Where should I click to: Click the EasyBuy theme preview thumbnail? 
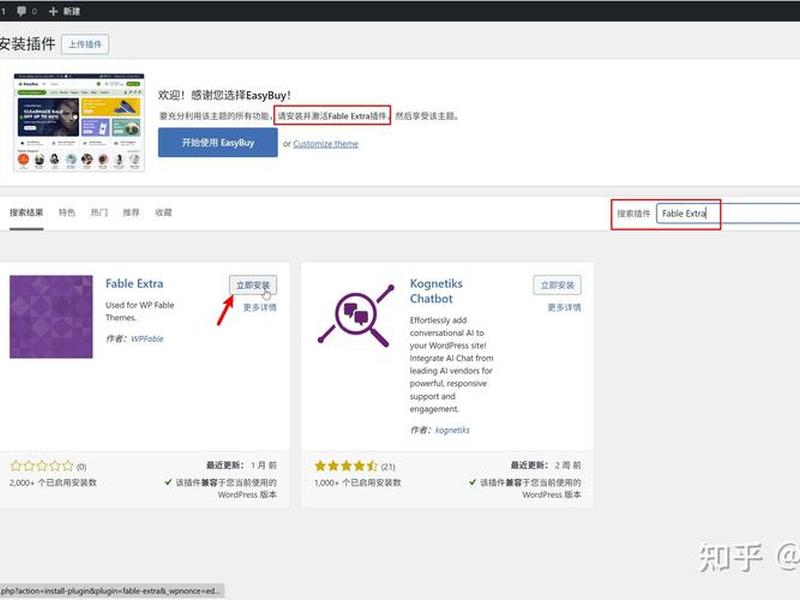click(79, 122)
